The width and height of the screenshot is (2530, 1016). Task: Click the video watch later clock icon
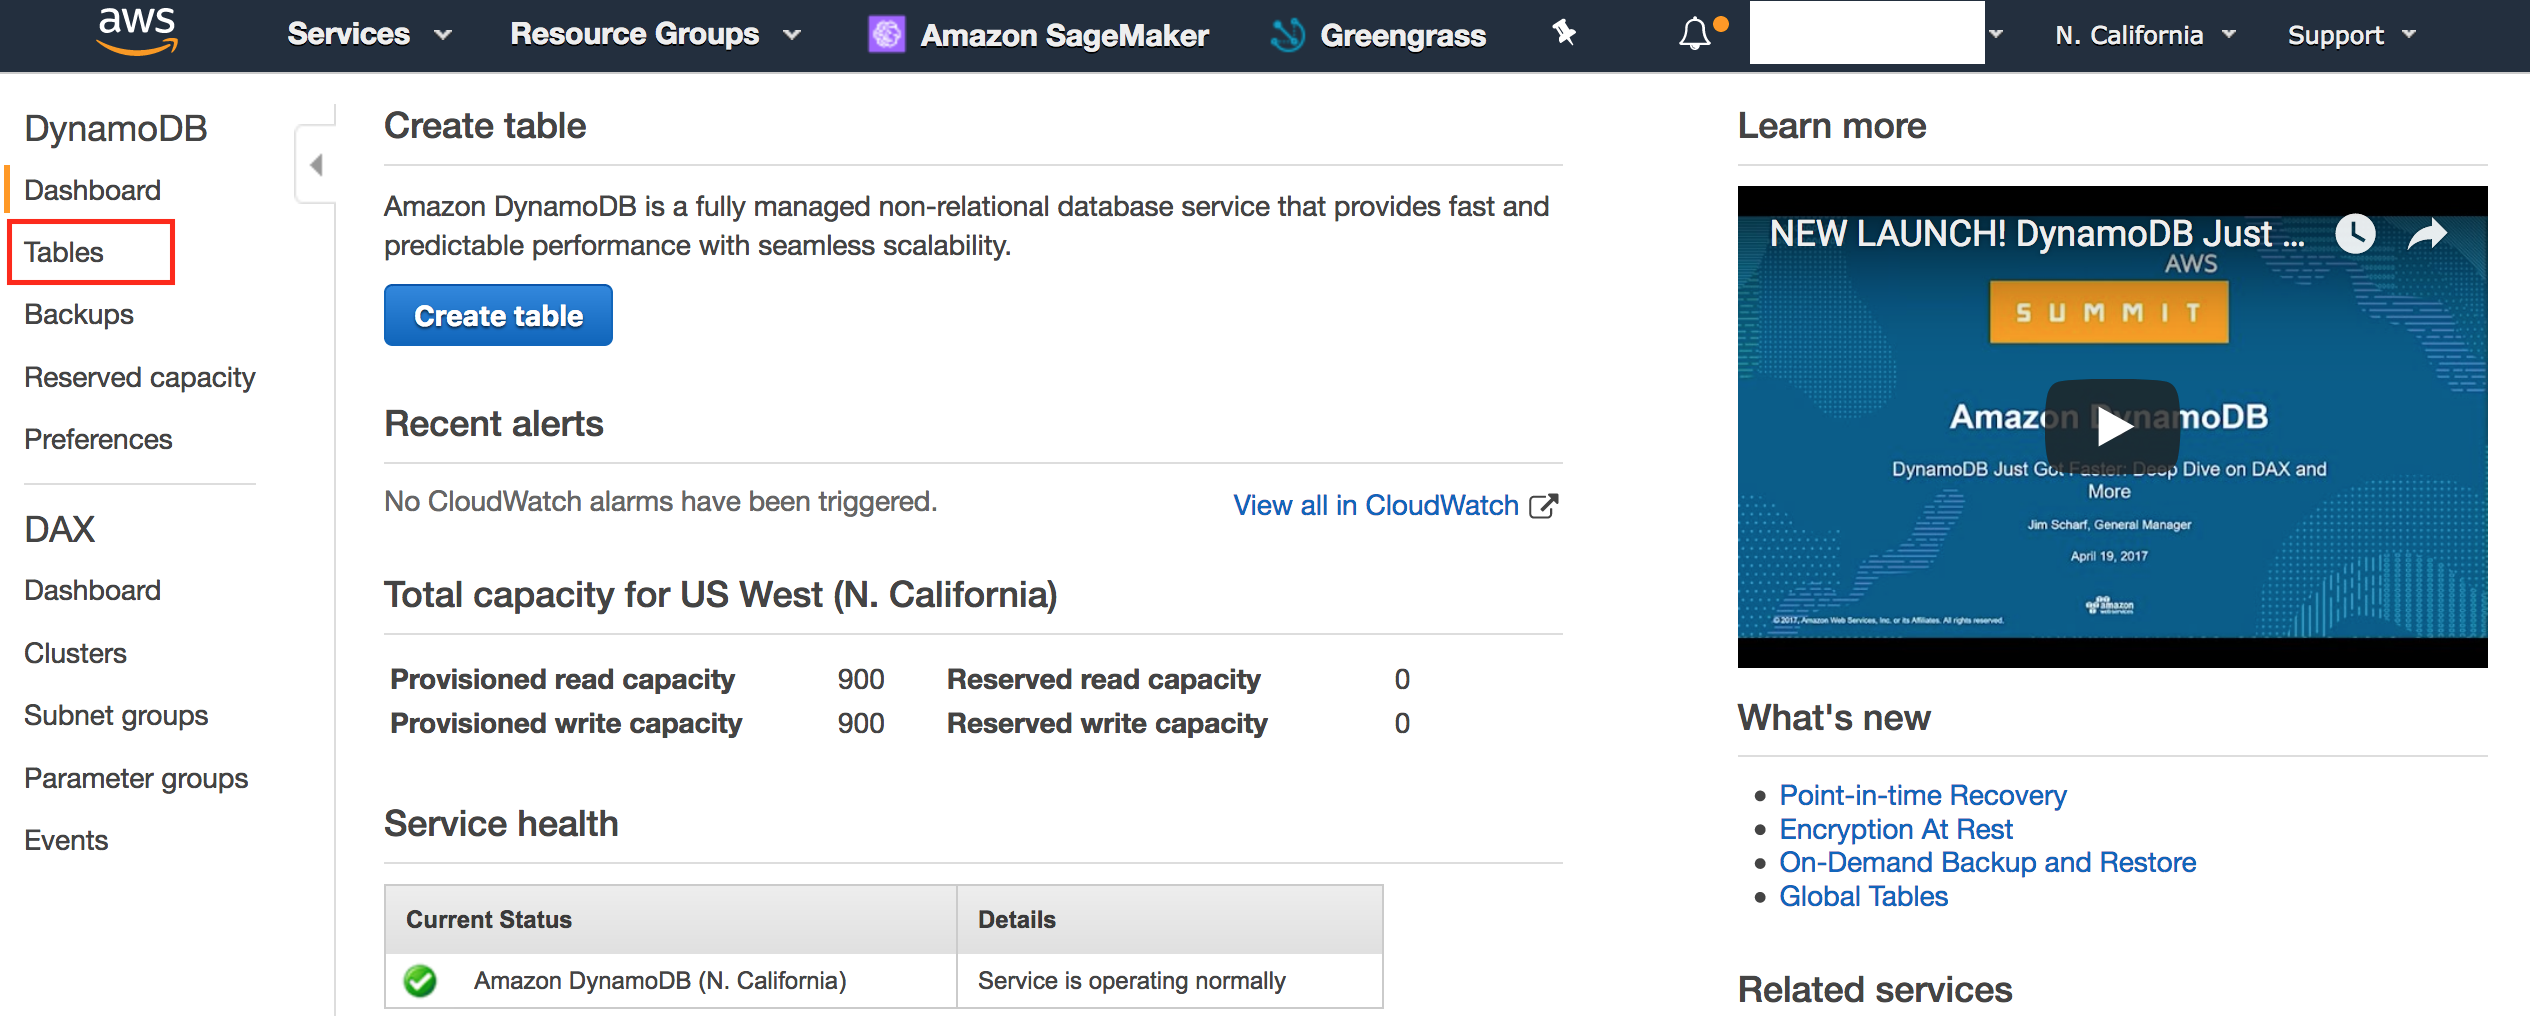(x=2356, y=234)
